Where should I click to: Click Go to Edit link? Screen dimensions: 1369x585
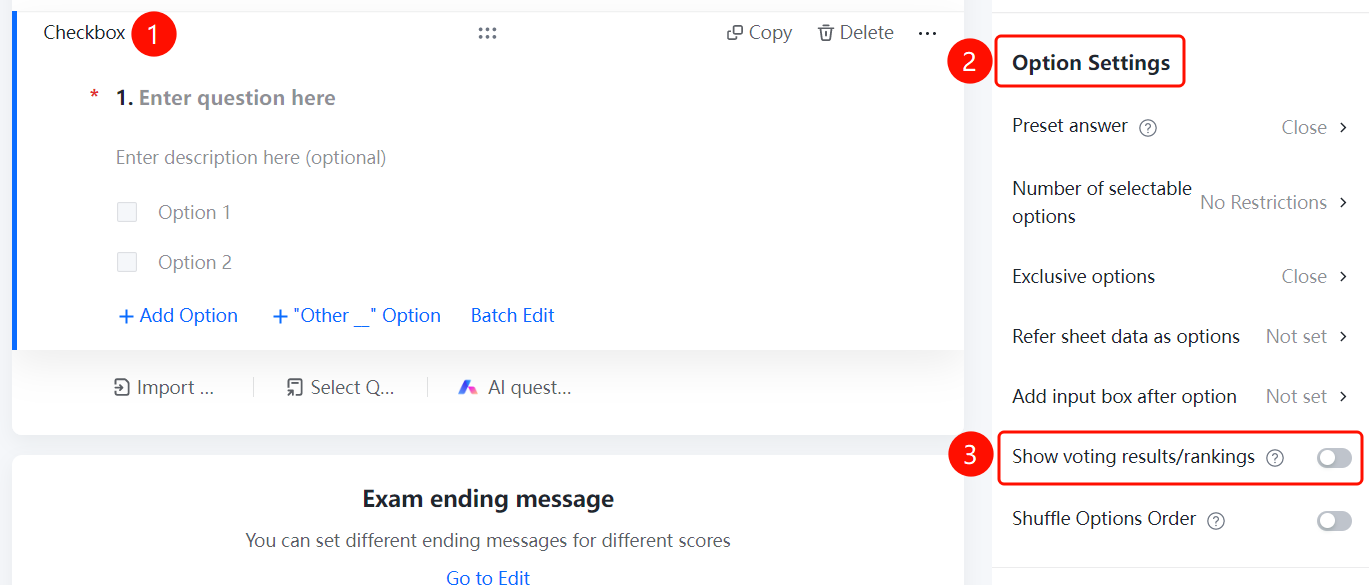488,577
